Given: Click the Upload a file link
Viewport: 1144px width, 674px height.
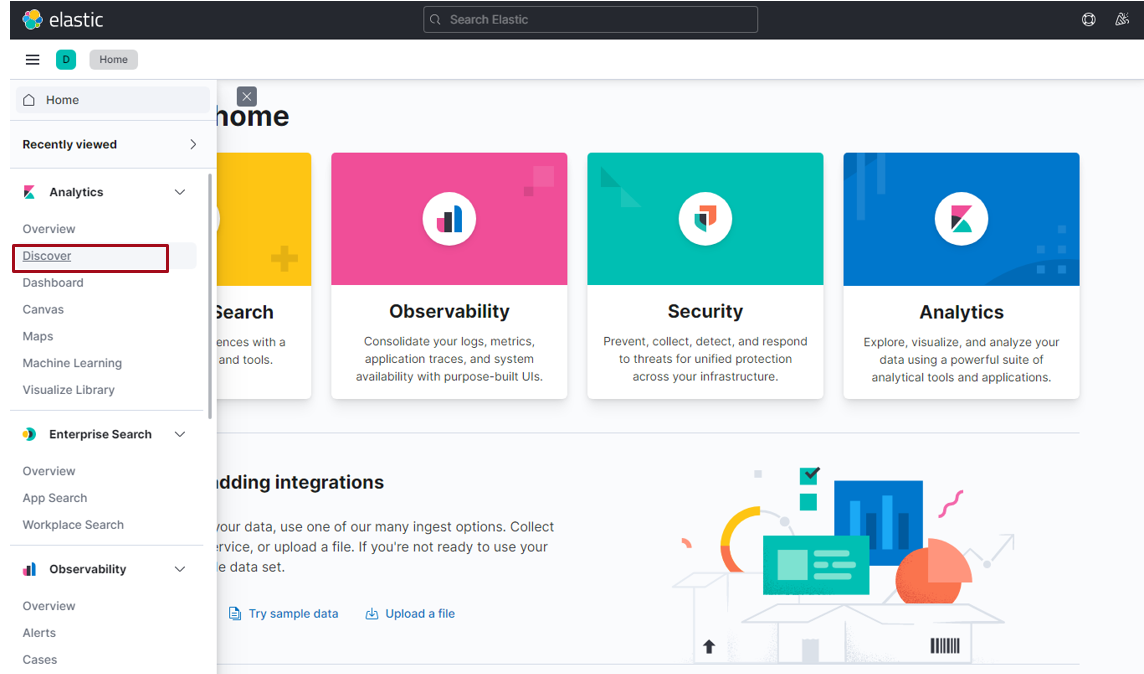Looking at the screenshot, I should 420,614.
